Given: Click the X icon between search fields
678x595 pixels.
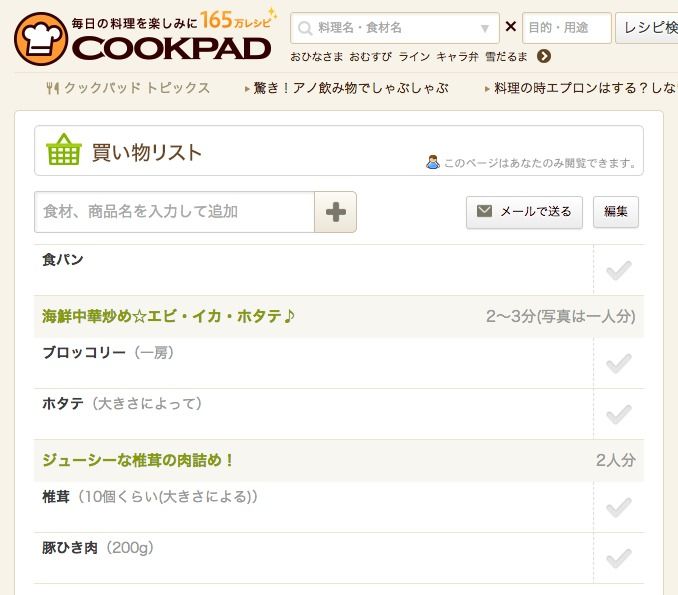Looking at the screenshot, I should point(511,27).
